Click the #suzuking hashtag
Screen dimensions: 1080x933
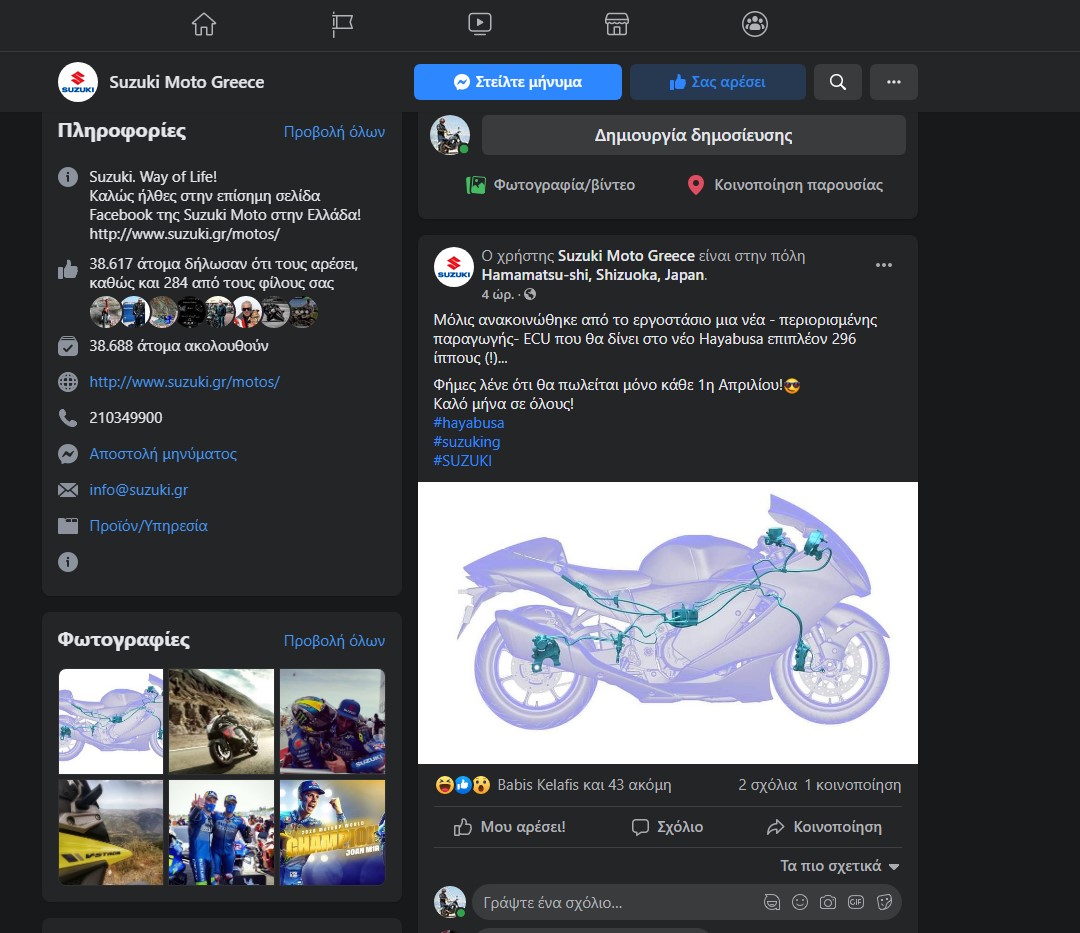(x=466, y=442)
